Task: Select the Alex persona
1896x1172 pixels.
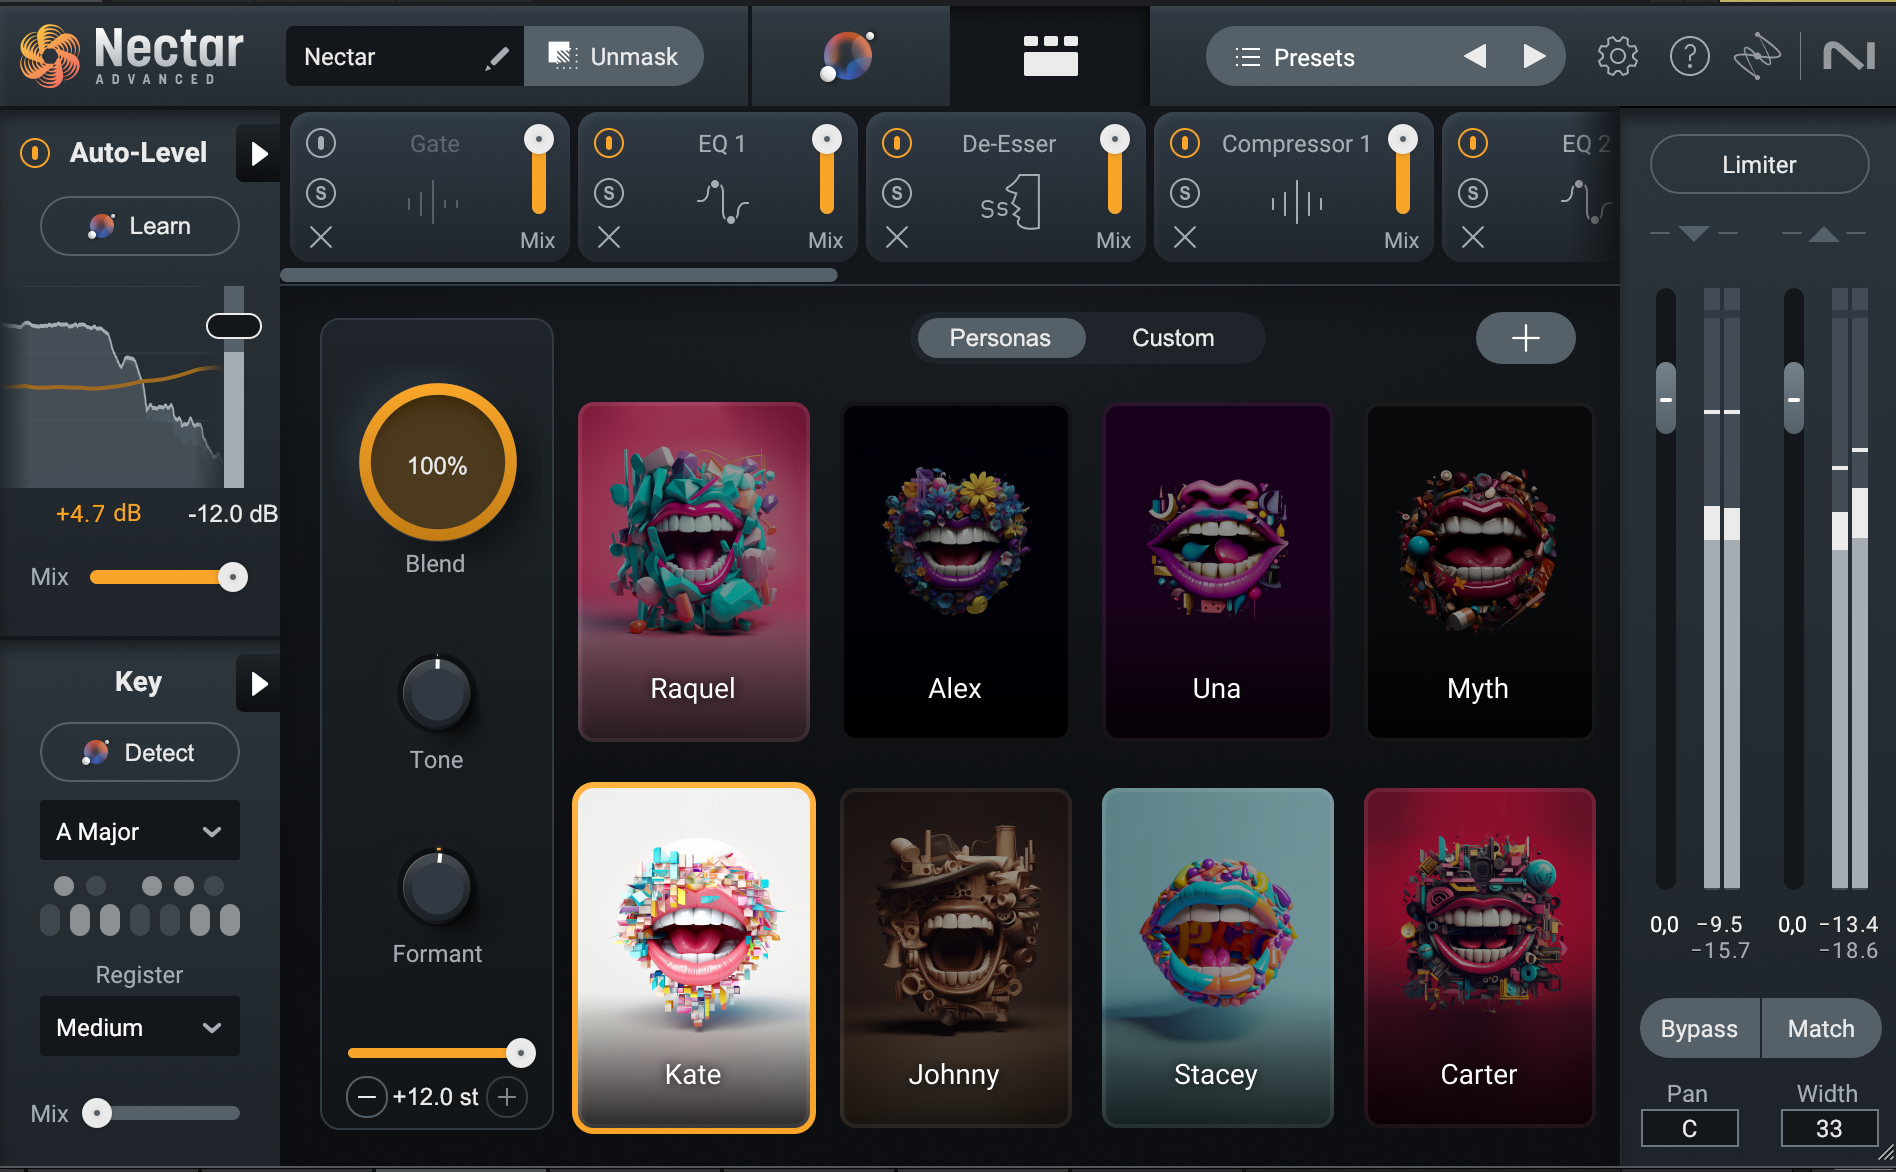Action: pos(955,571)
